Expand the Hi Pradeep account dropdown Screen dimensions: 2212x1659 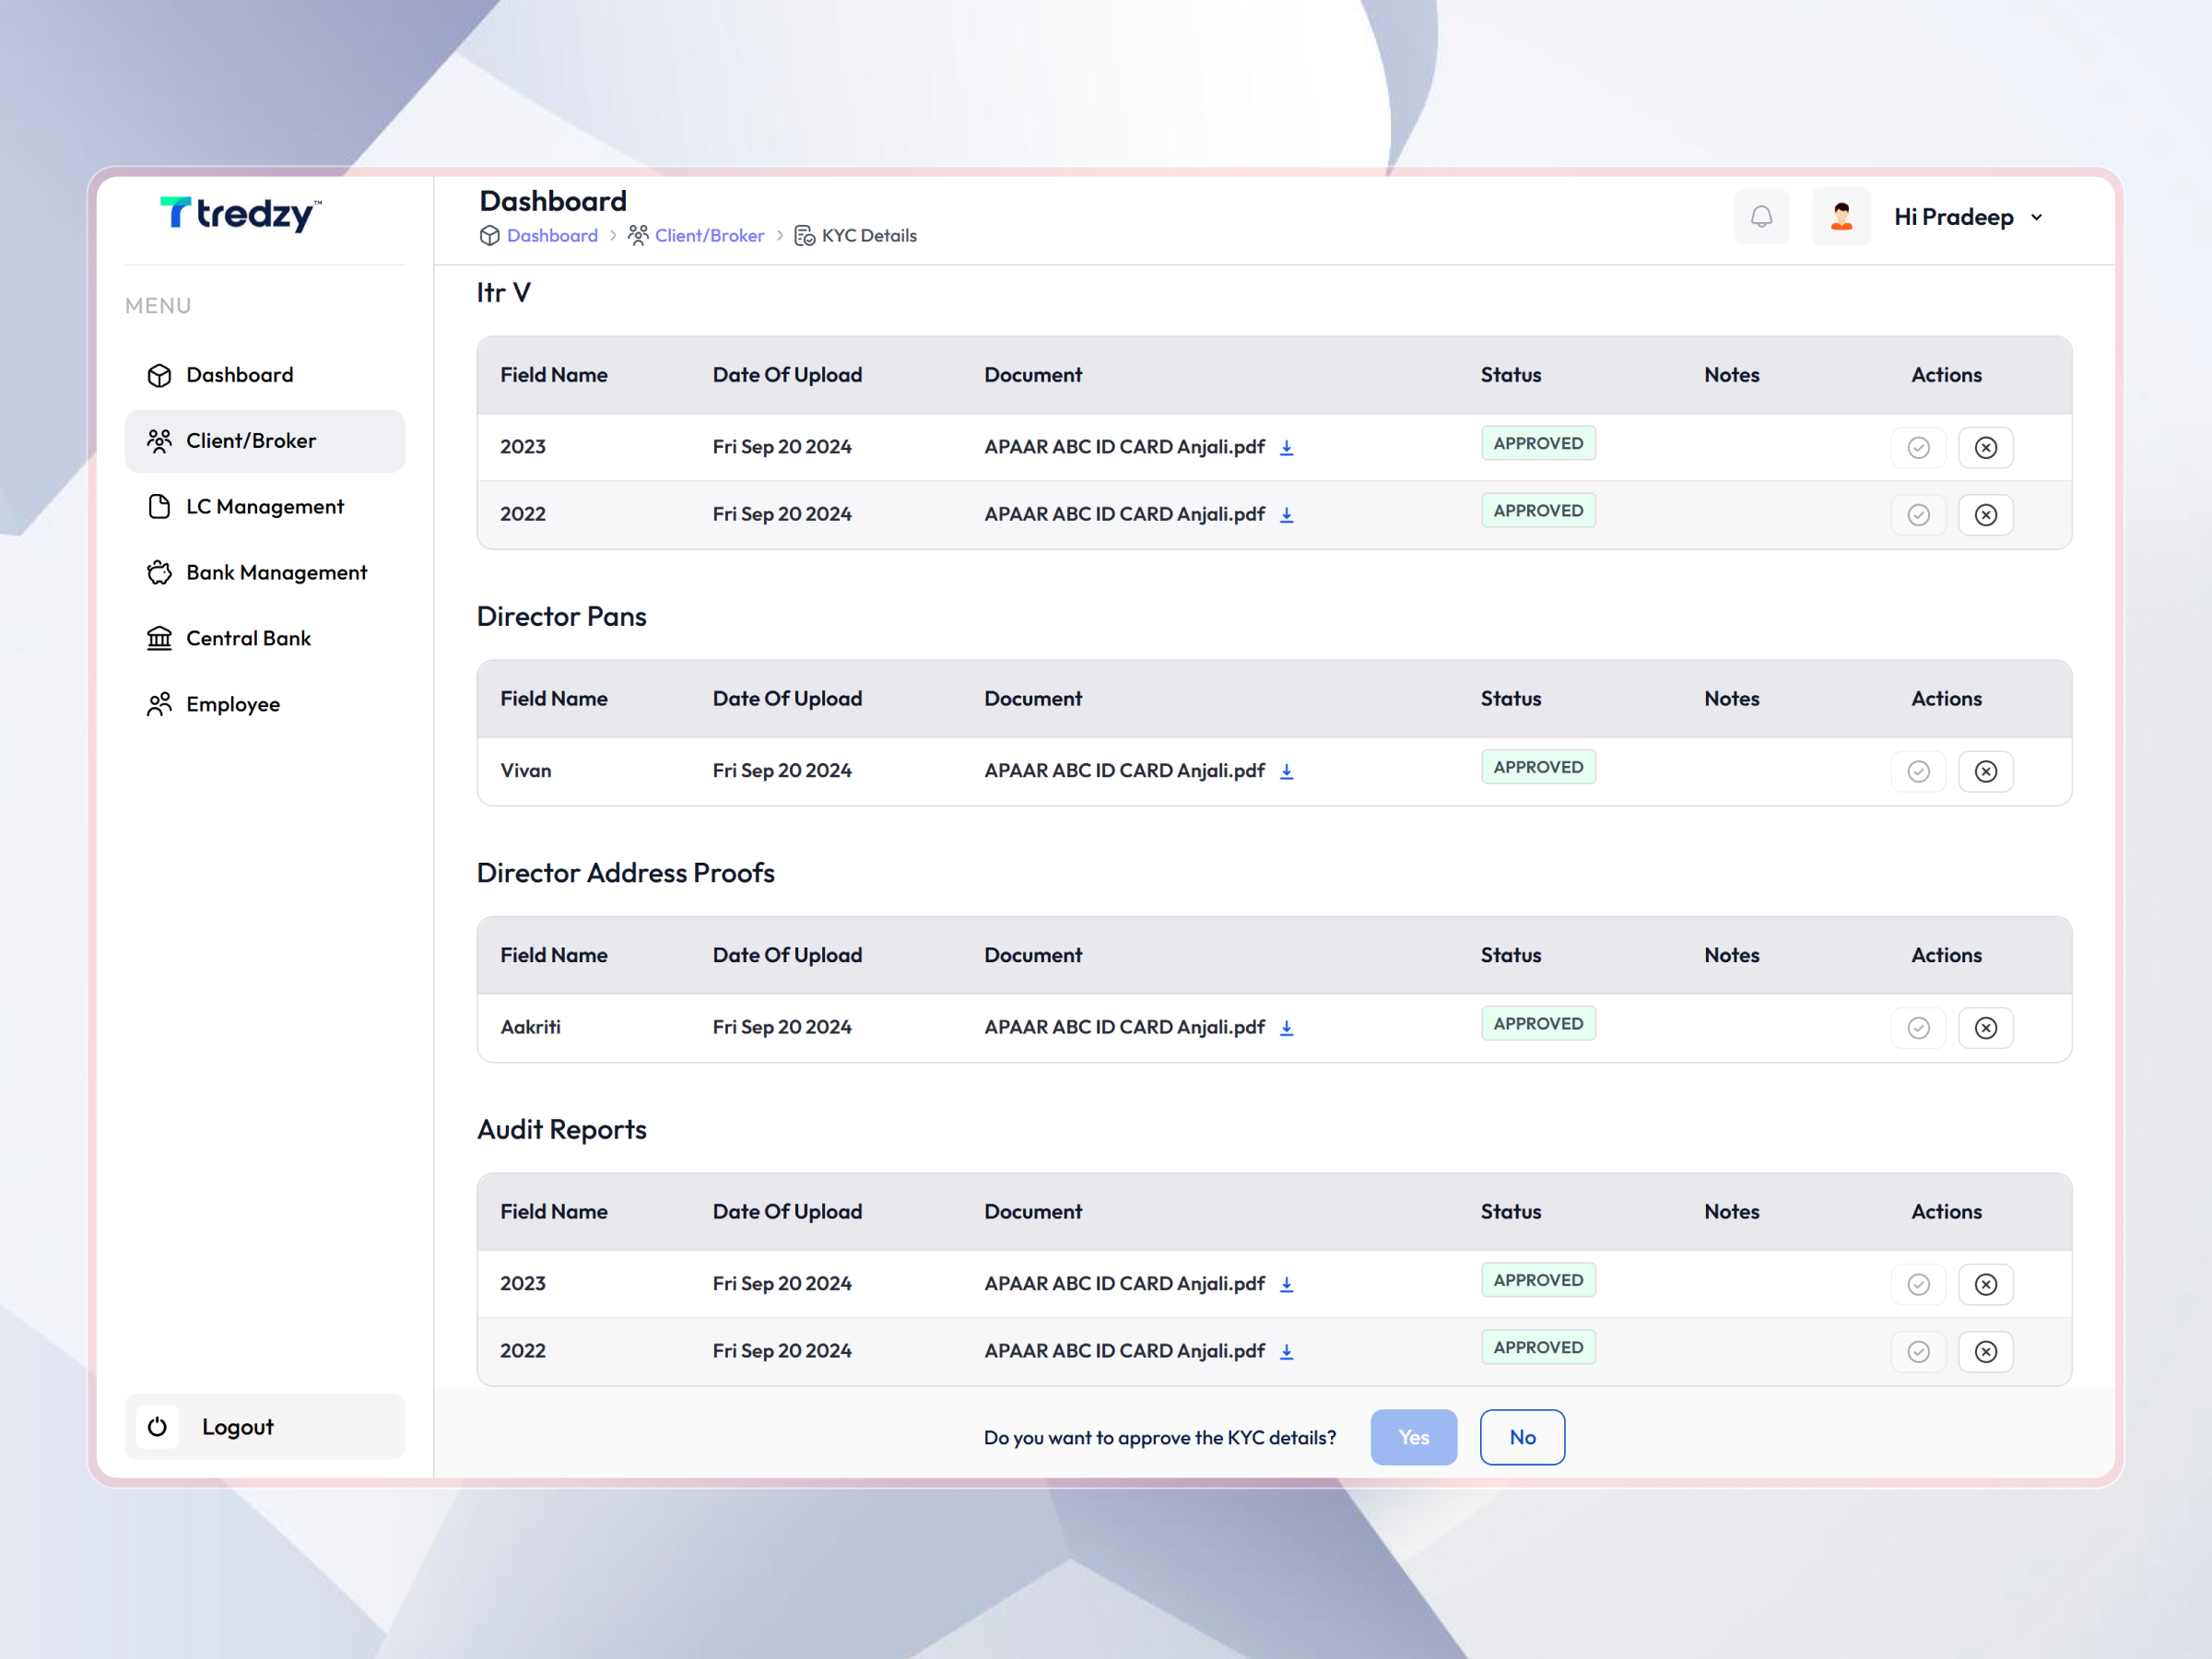click(1966, 216)
